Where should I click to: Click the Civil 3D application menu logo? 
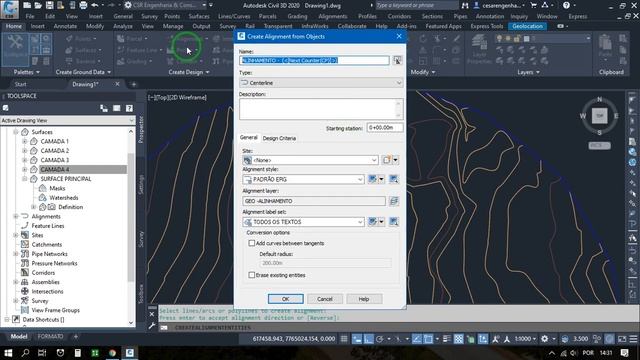[x=9, y=9]
